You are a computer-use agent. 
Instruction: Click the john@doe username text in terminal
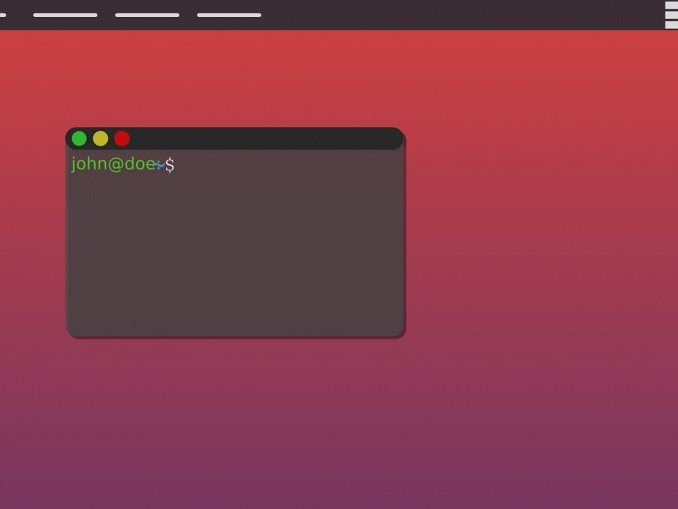(x=110, y=164)
